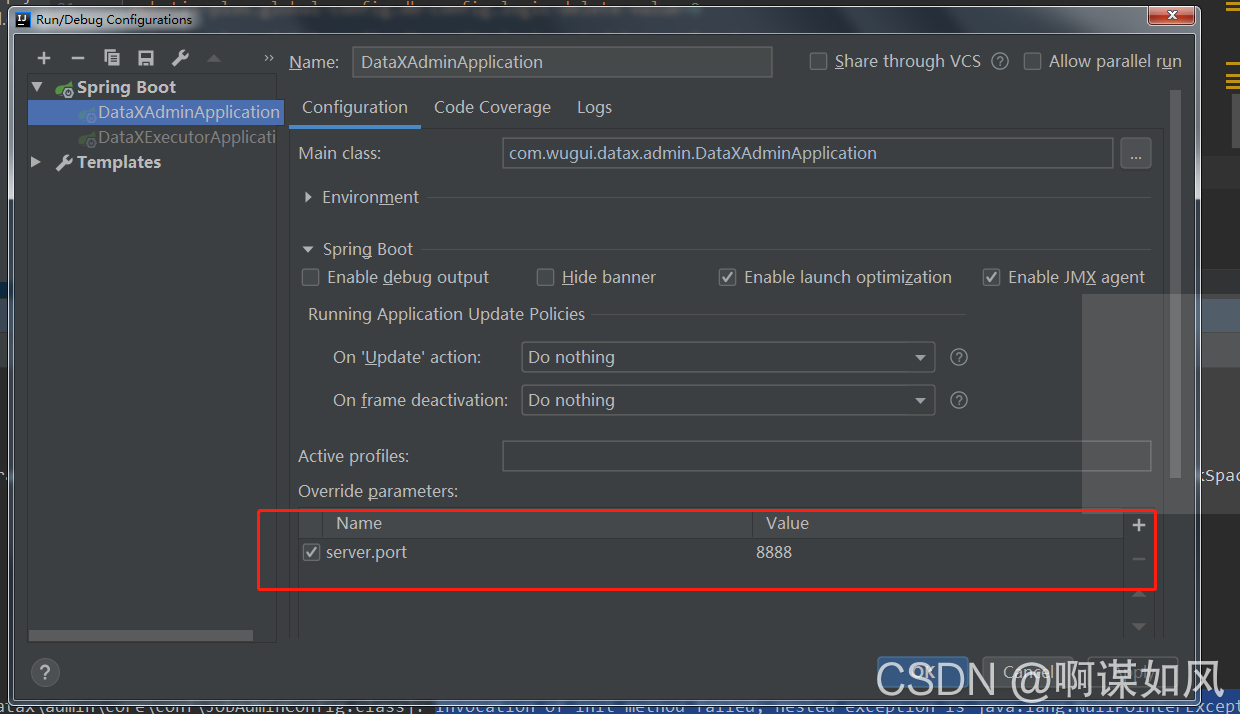Open edit templates wrench icon

180,58
